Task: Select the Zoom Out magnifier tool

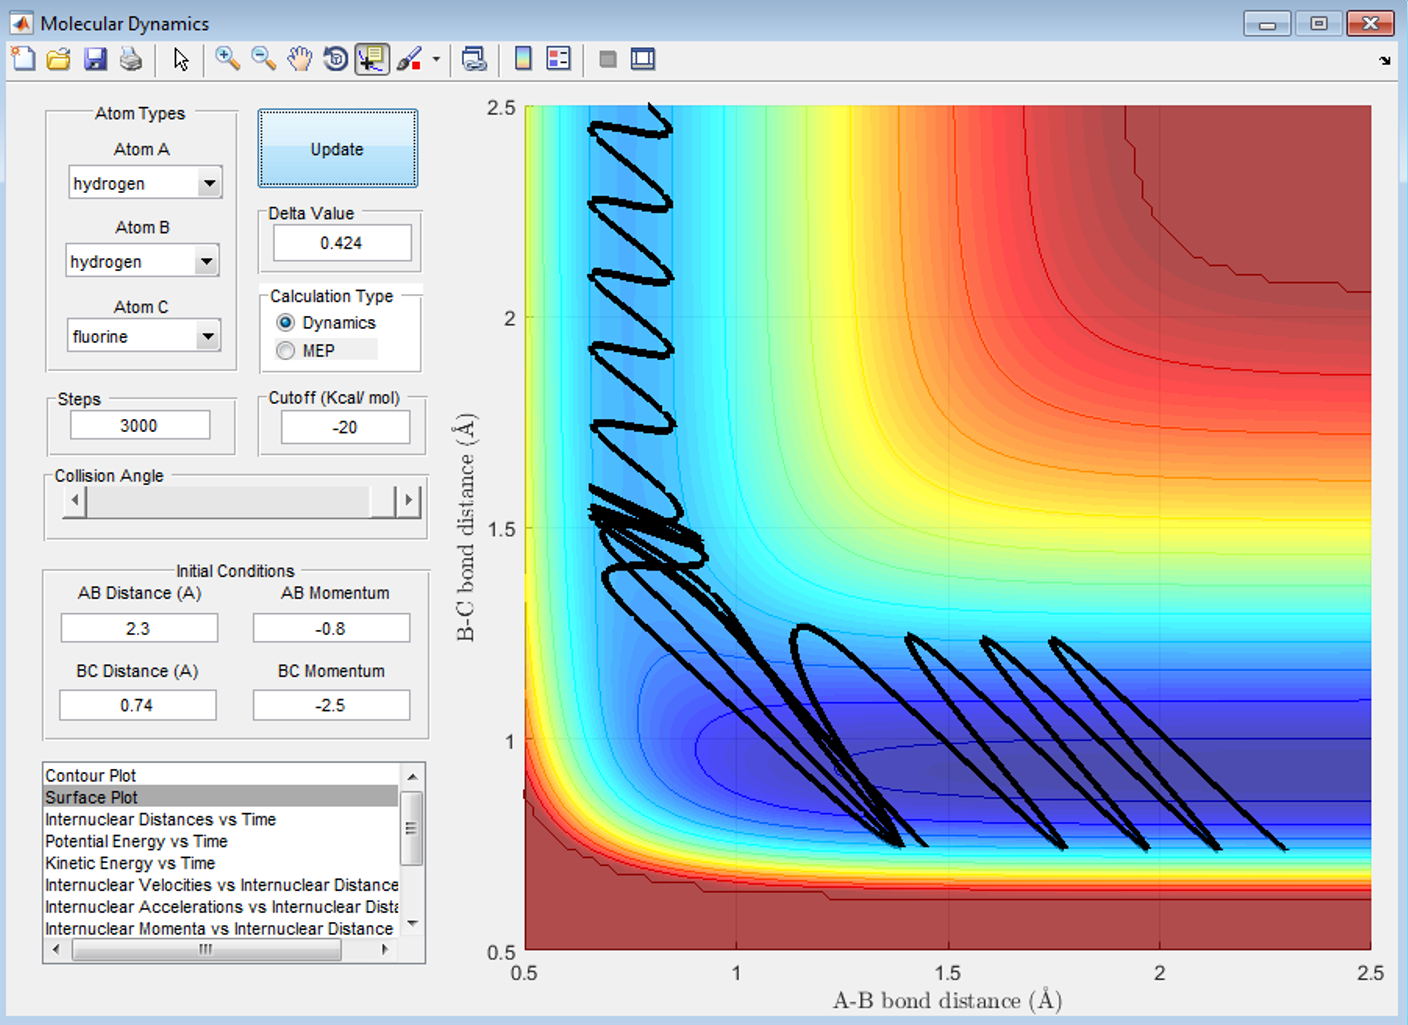Action: (x=263, y=60)
